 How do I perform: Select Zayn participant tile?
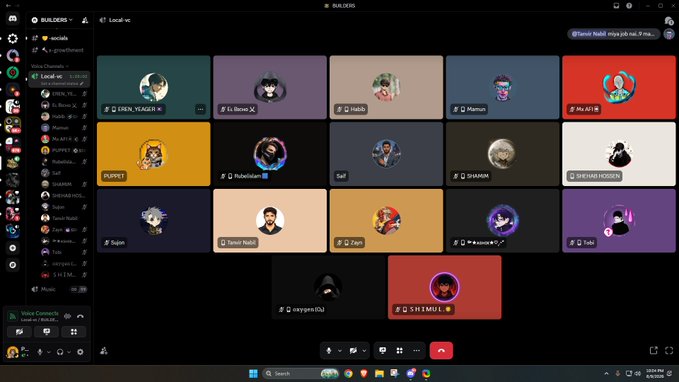386,220
